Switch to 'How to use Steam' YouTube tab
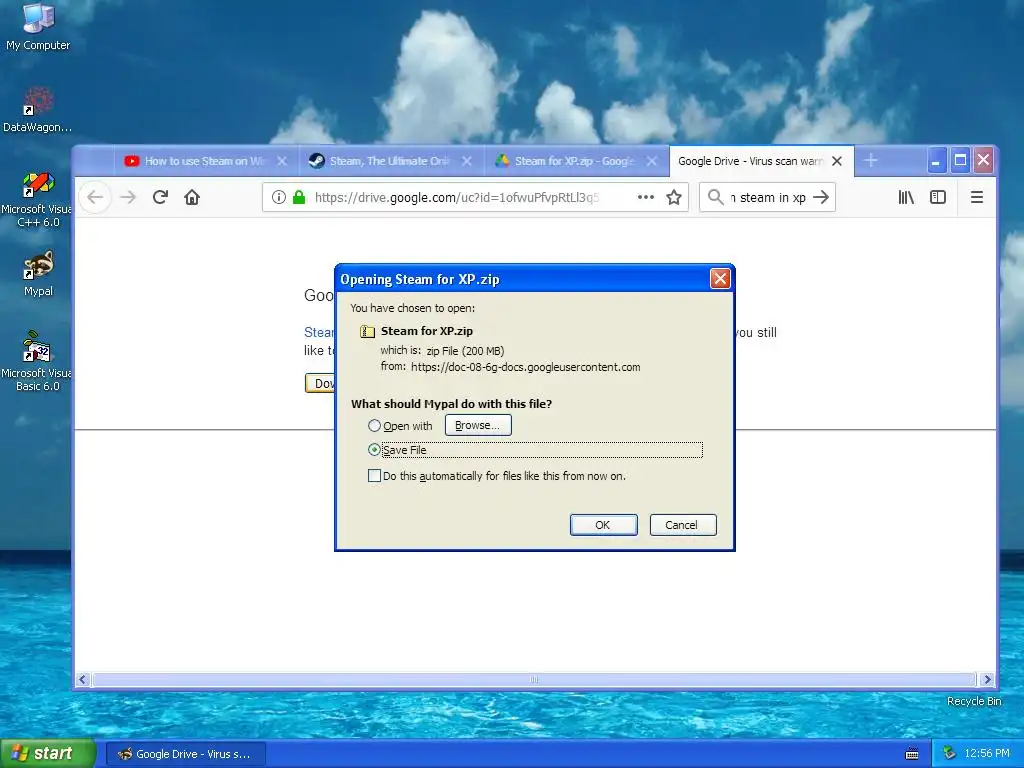This screenshot has width=1024, height=768. (205, 161)
